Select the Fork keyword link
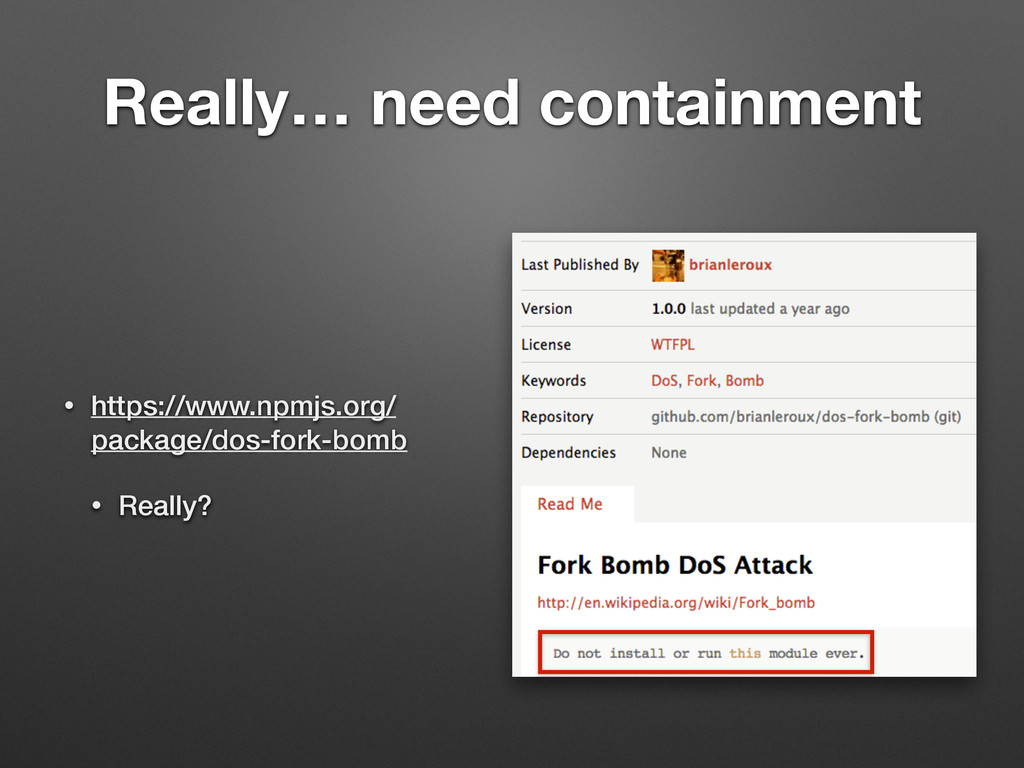 pos(701,380)
